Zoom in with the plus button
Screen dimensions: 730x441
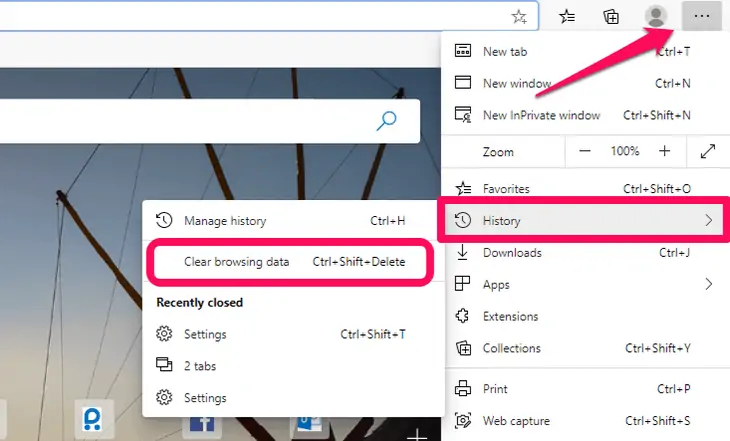click(665, 151)
